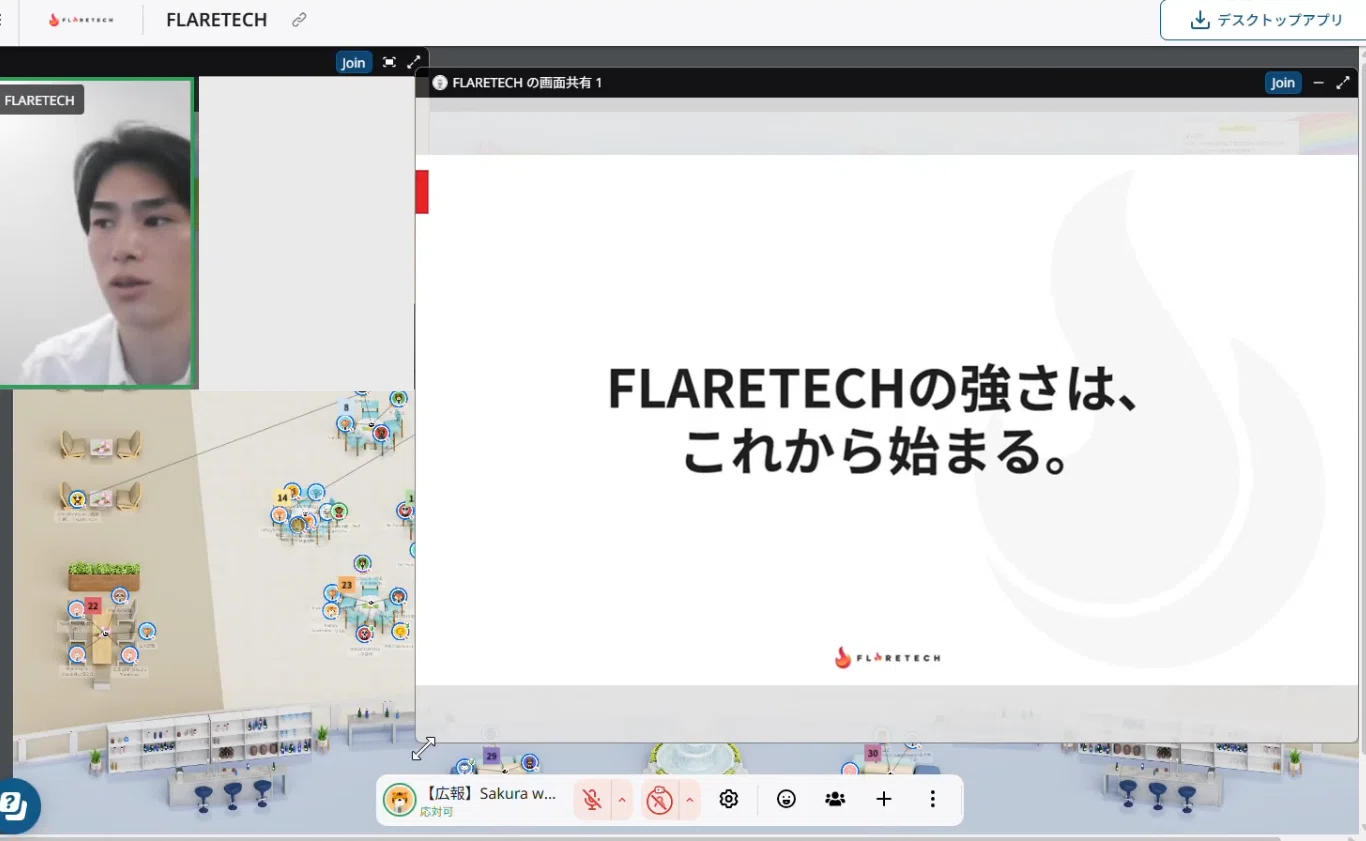
Task: Open camera options chevron
Action: click(689, 800)
